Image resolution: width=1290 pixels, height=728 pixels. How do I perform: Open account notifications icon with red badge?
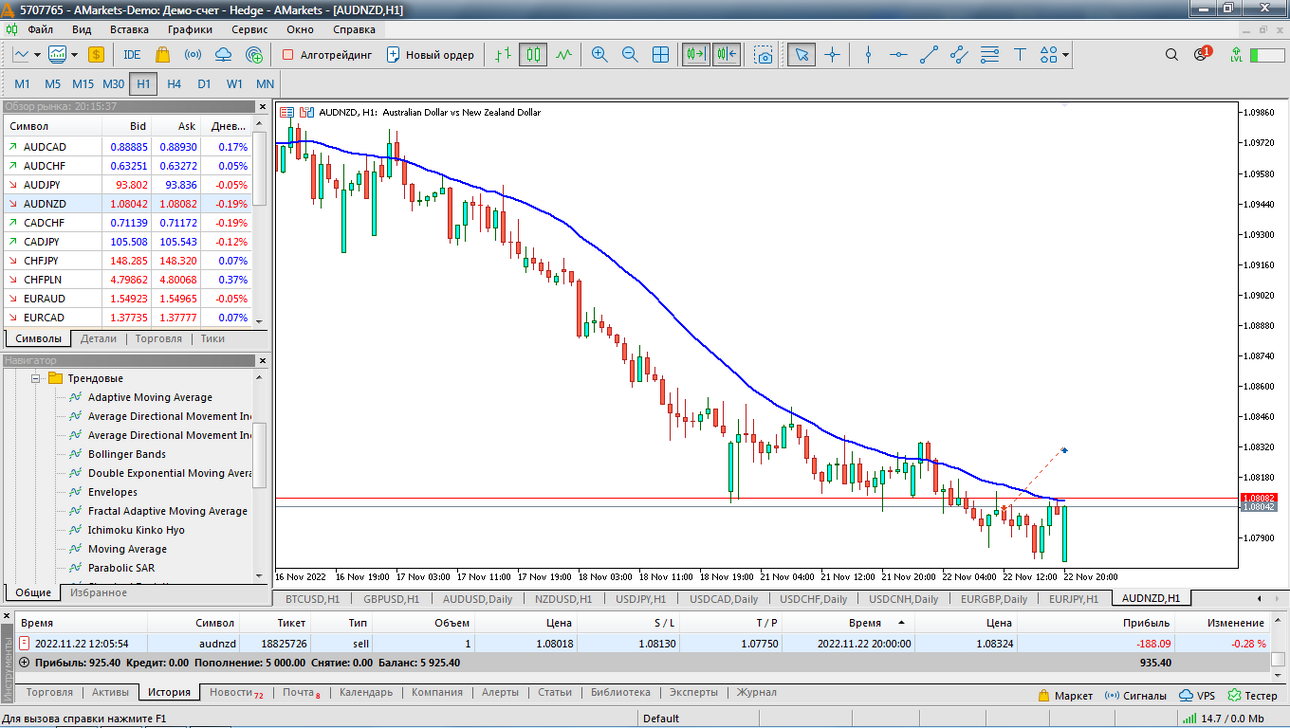(1202, 54)
